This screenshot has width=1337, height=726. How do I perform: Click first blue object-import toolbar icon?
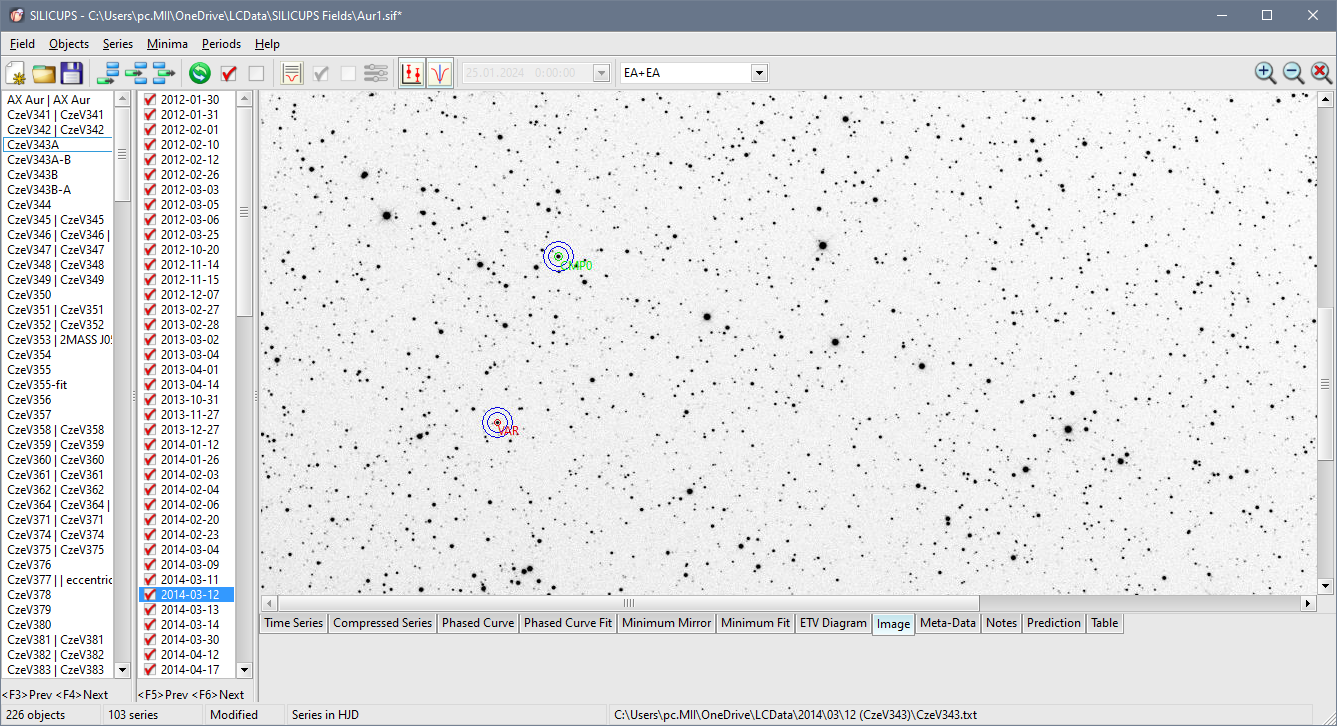pyautogui.click(x=107, y=73)
